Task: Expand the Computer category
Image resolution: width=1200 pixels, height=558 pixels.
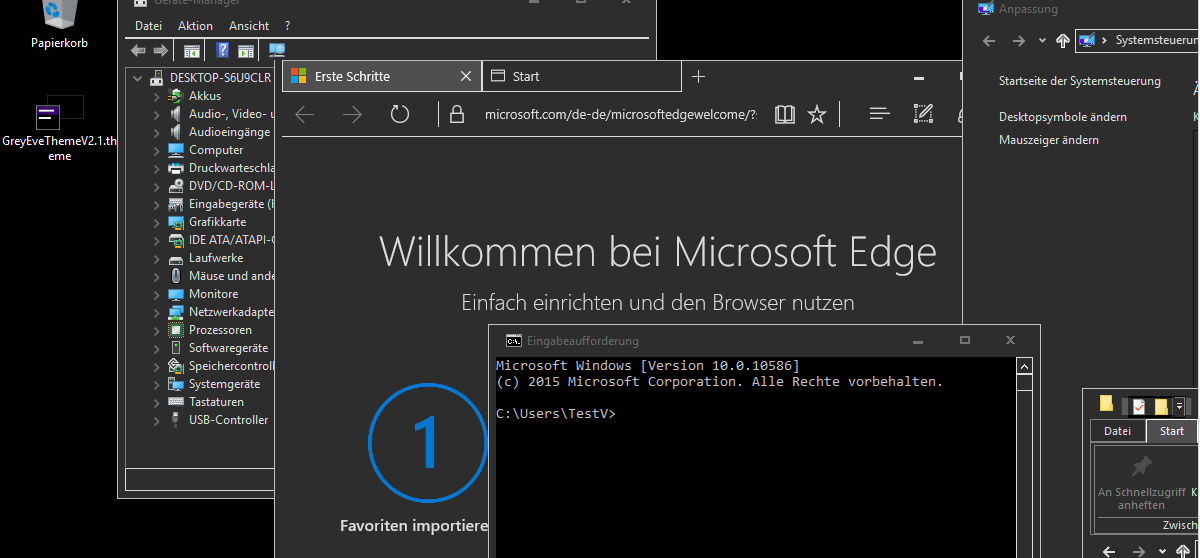Action: (156, 150)
